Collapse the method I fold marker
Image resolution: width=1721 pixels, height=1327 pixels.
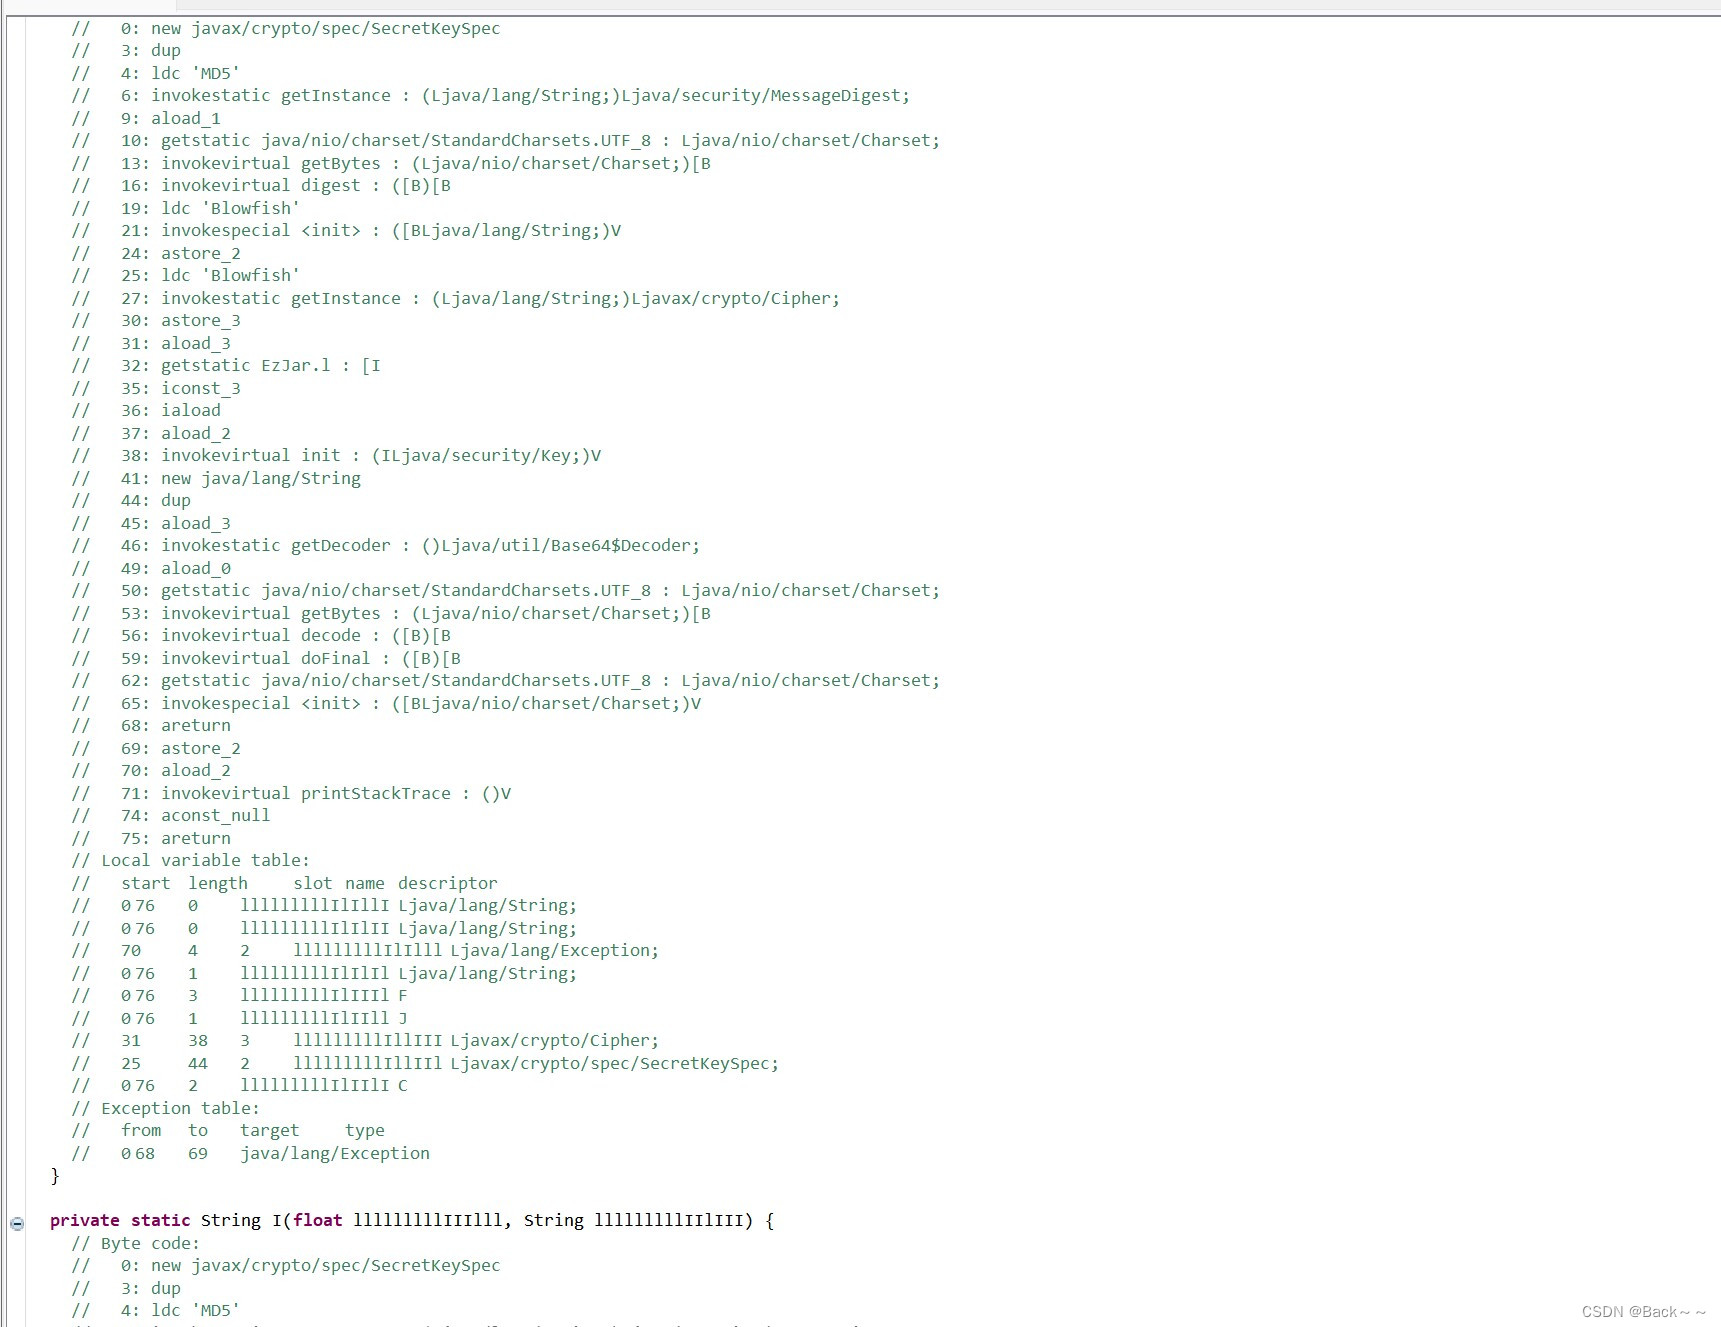coord(17,1222)
